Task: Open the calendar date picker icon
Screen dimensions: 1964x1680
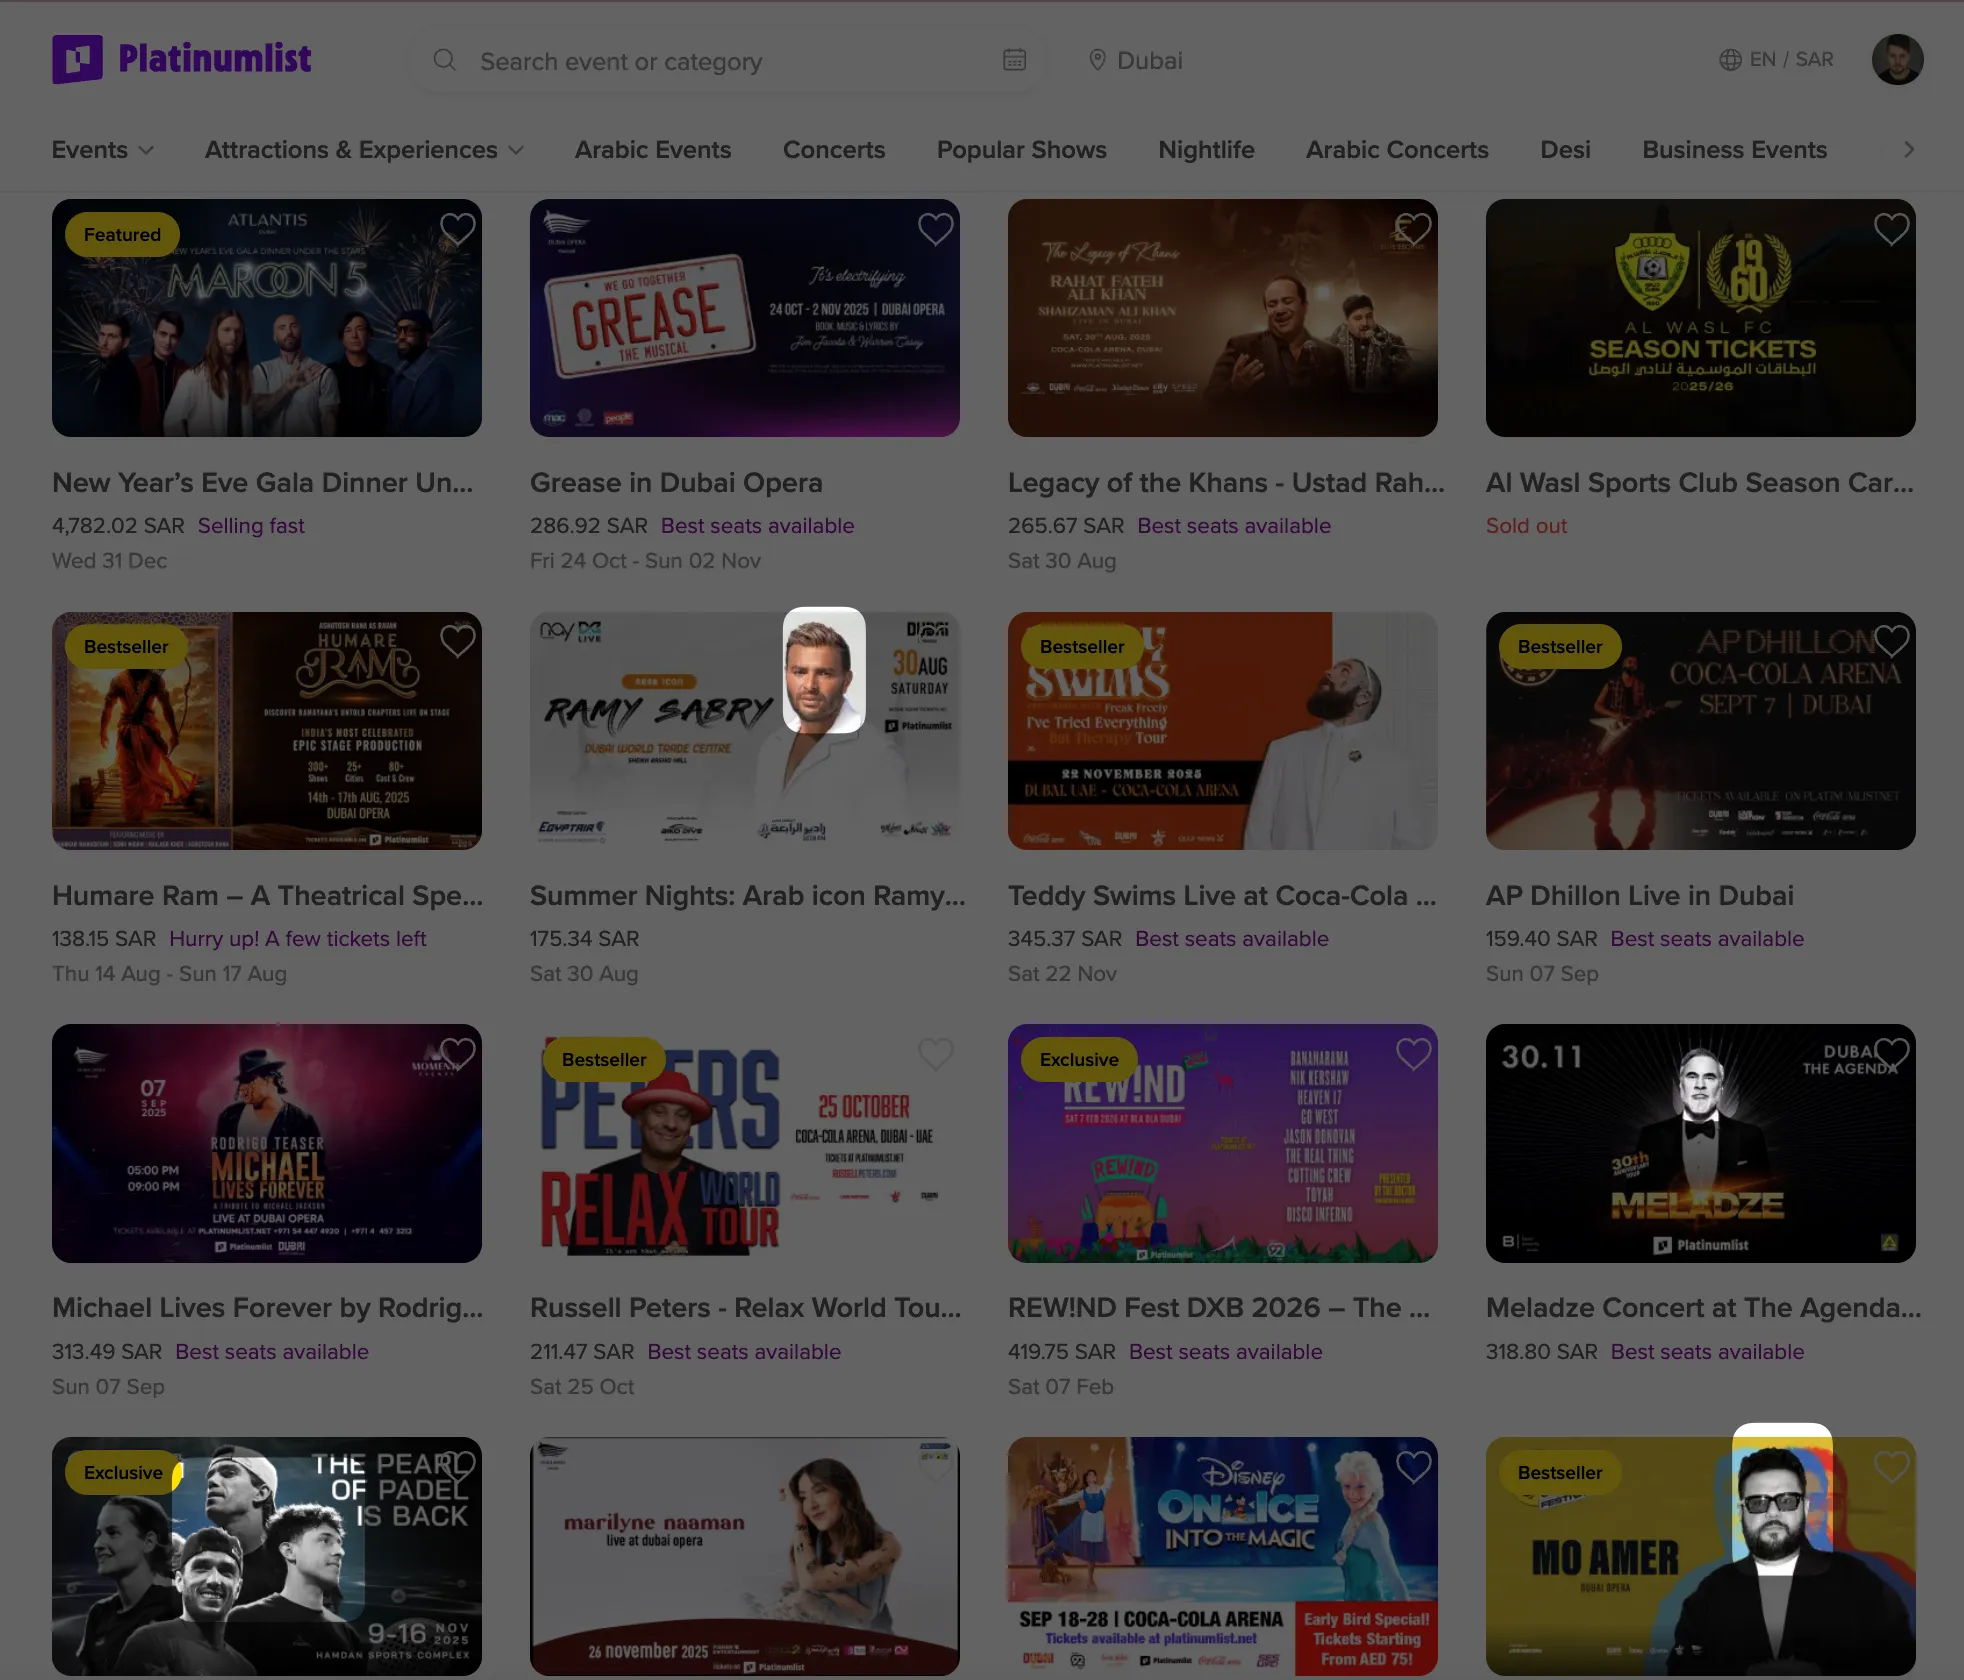Action: click(1014, 60)
